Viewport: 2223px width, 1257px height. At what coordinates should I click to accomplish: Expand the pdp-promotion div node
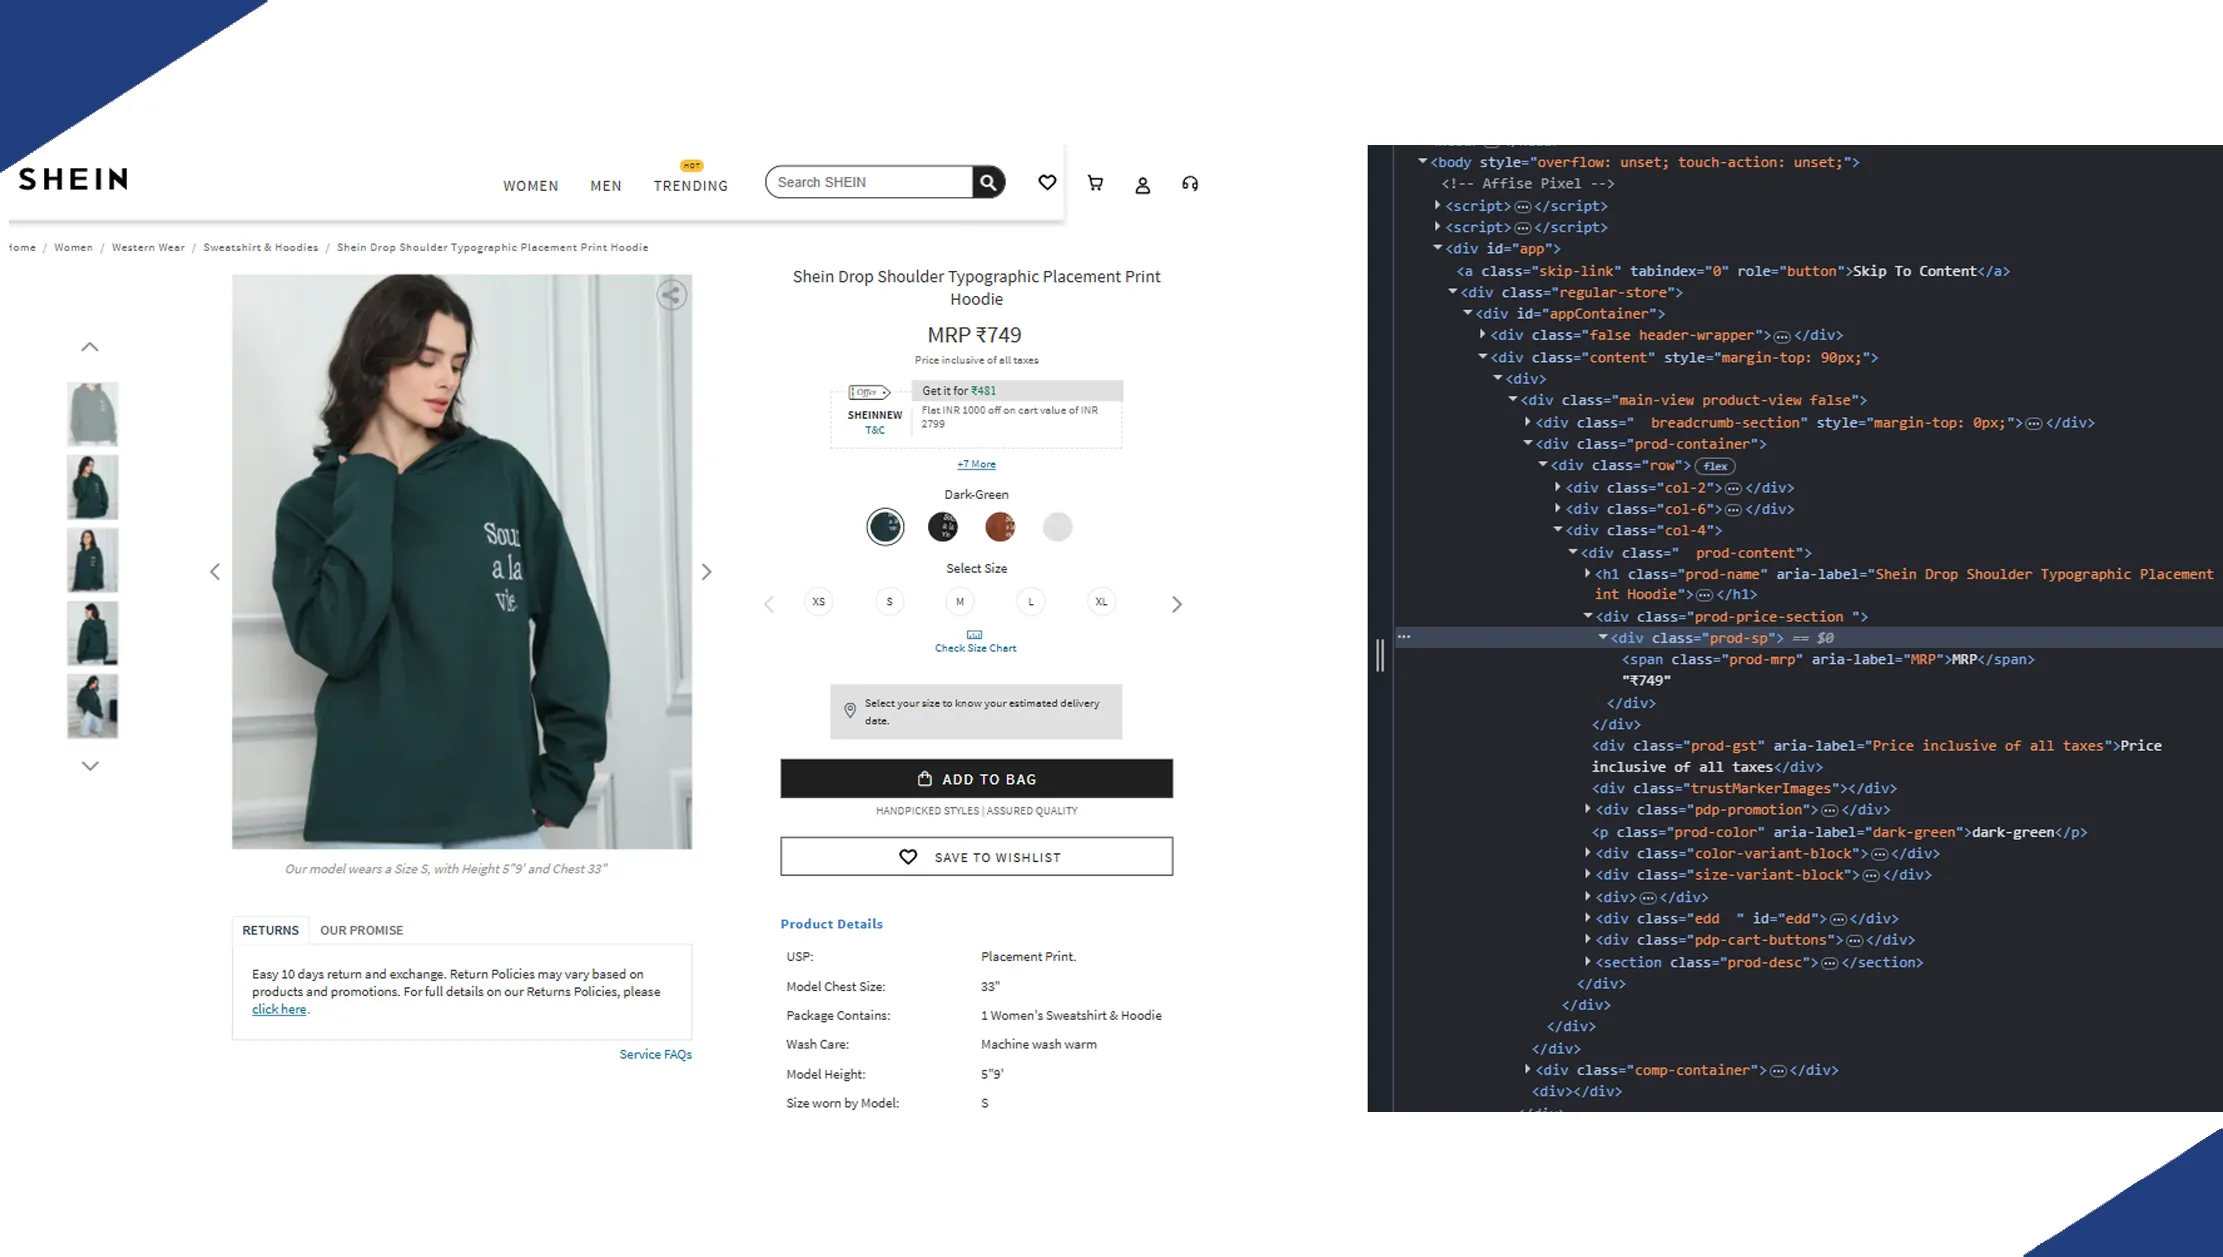coord(1588,809)
